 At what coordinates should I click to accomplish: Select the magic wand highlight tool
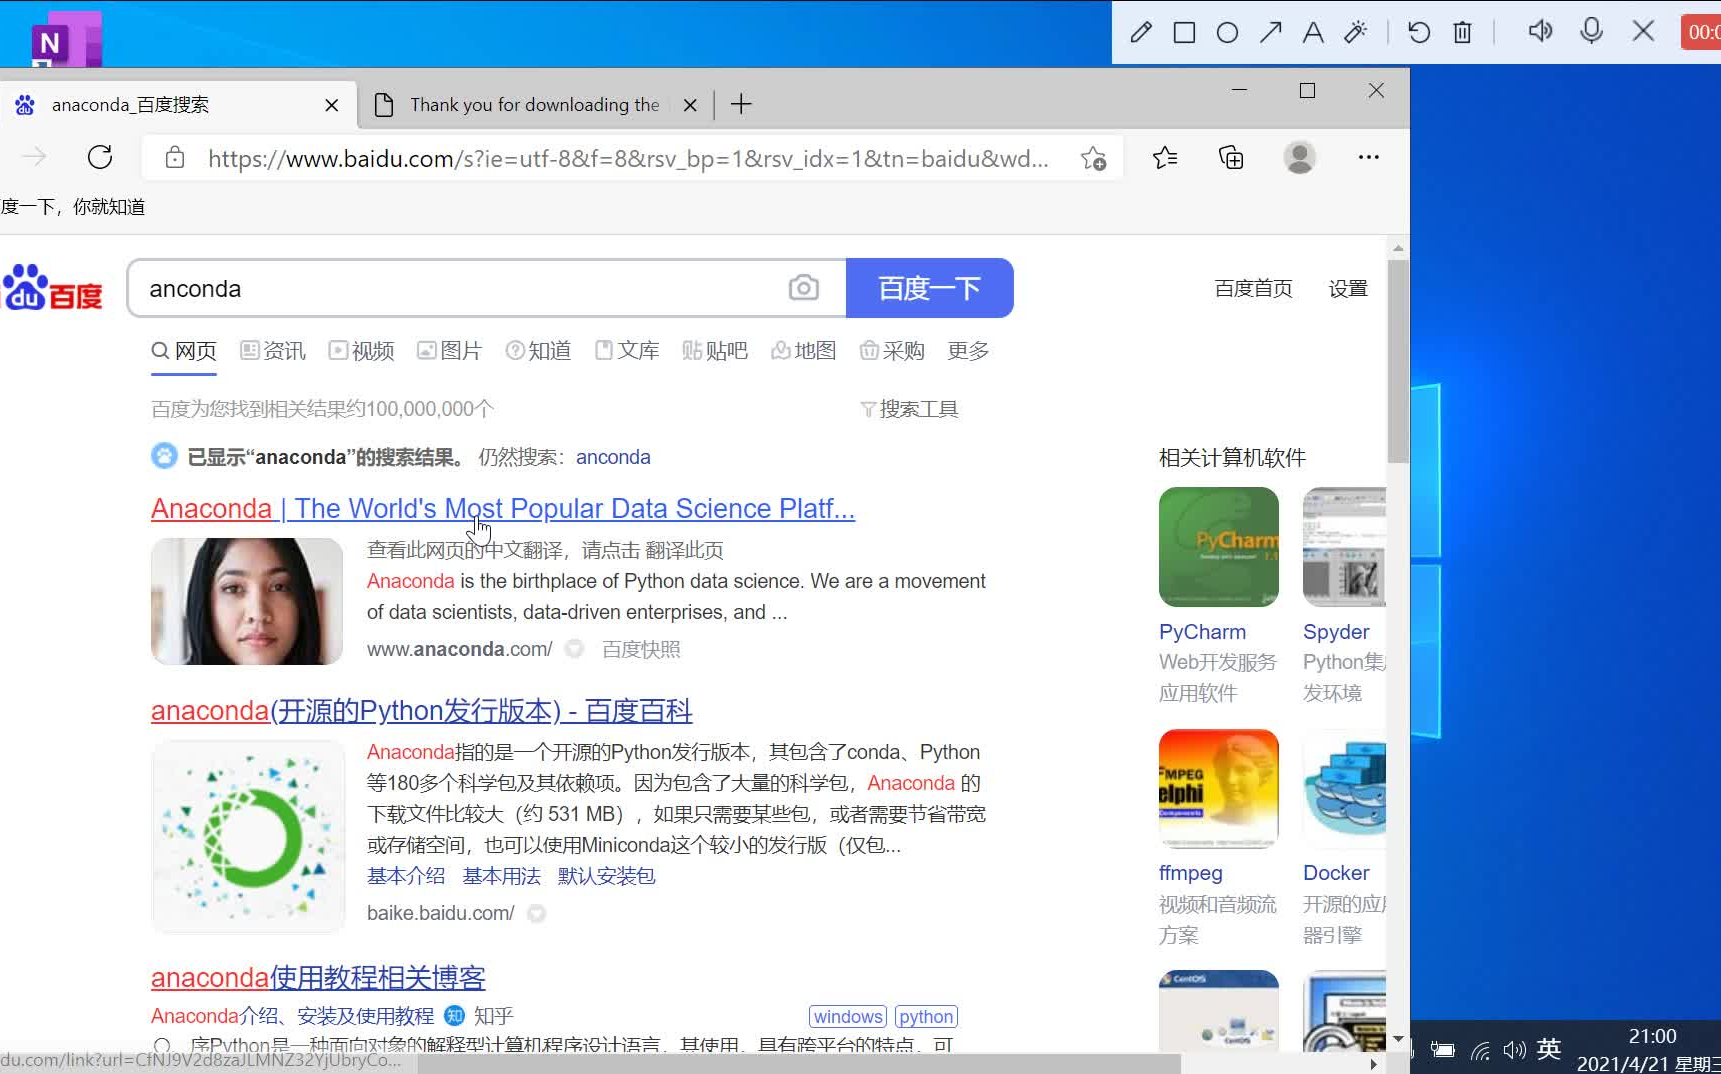[1355, 33]
